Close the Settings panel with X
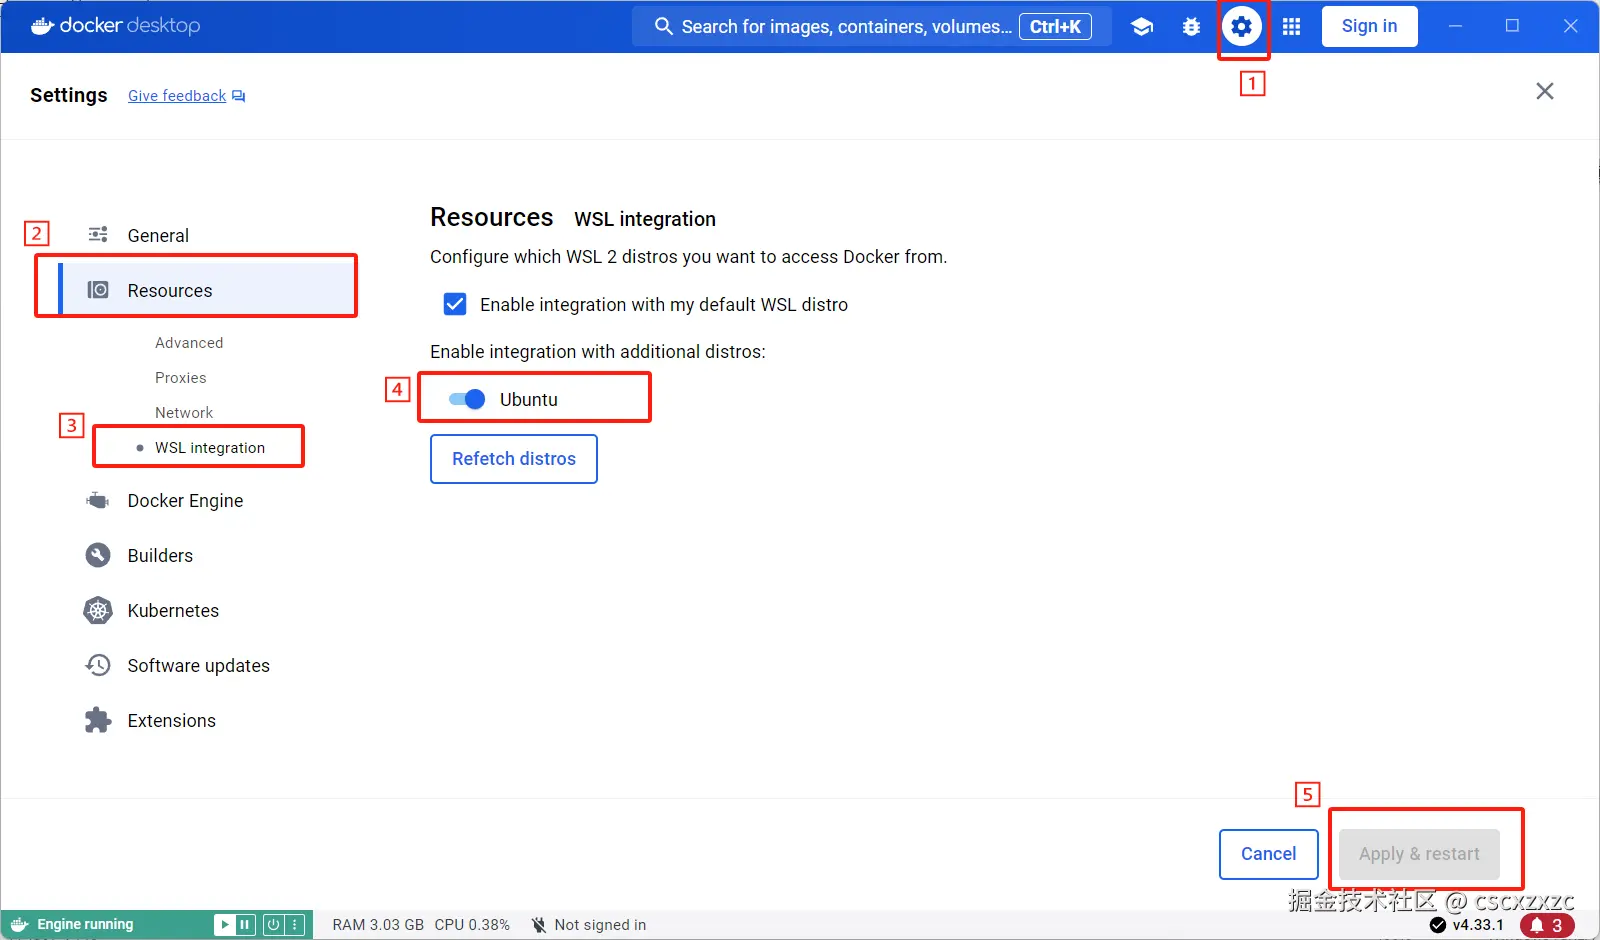Image resolution: width=1600 pixels, height=940 pixels. tap(1545, 91)
